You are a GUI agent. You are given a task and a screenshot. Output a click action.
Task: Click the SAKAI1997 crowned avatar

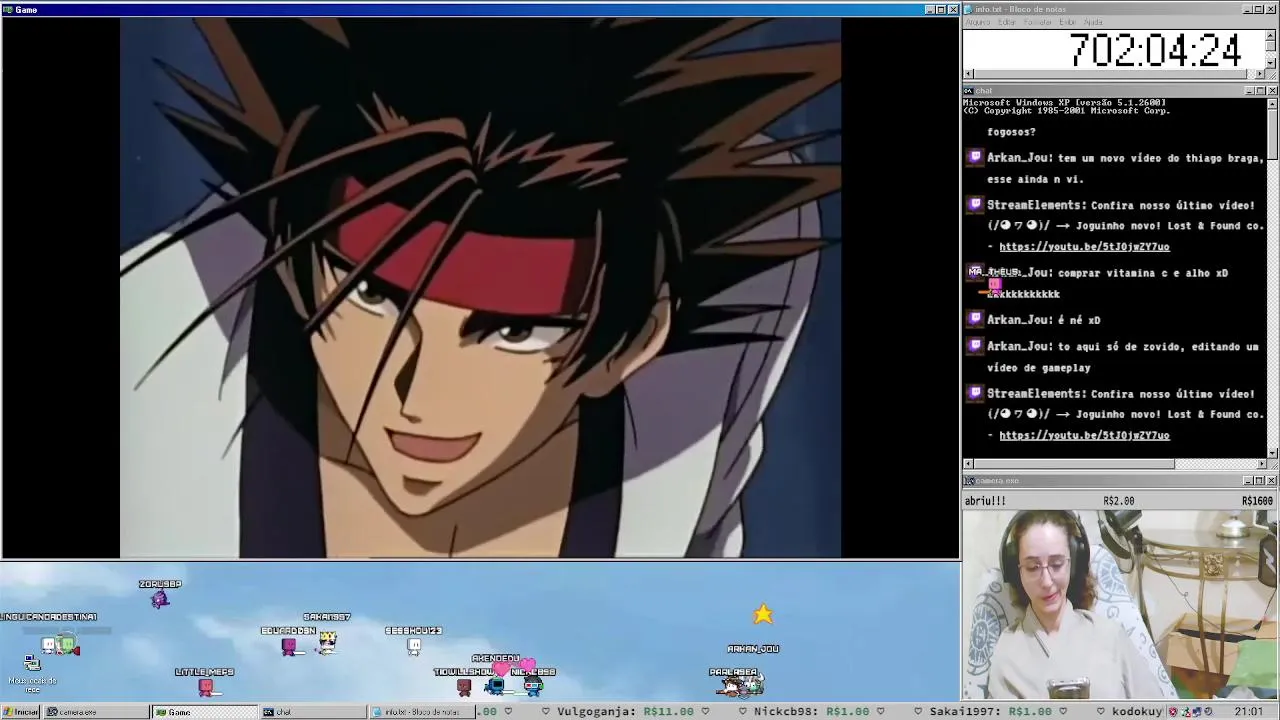pos(327,642)
